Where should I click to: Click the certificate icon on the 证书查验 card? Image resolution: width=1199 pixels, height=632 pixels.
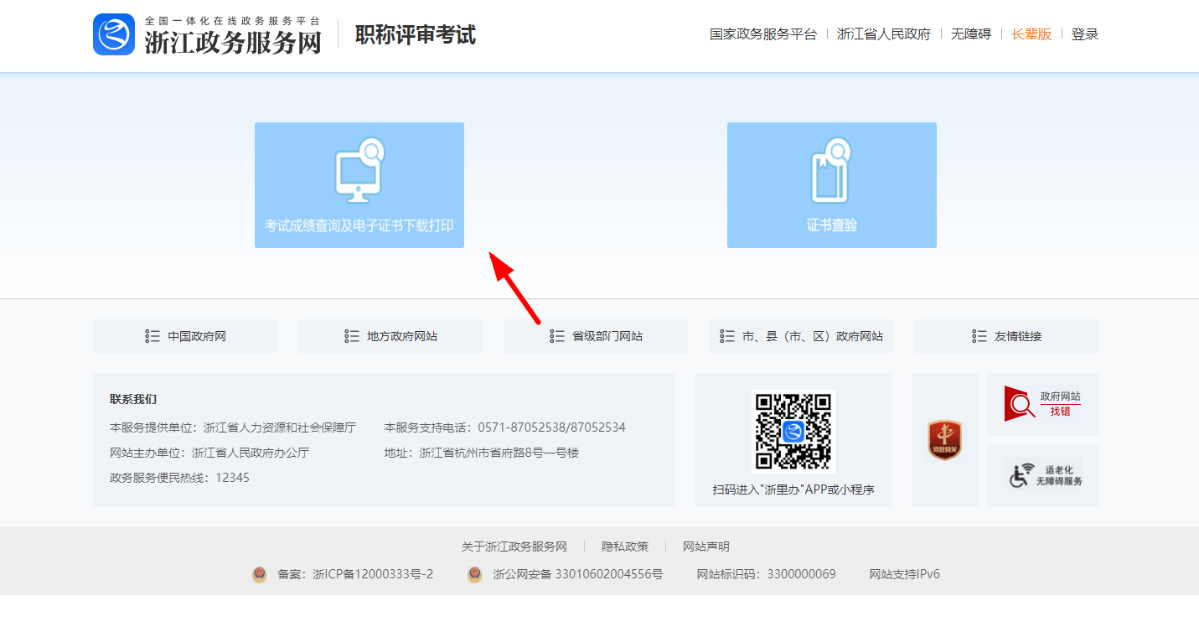[831, 170]
